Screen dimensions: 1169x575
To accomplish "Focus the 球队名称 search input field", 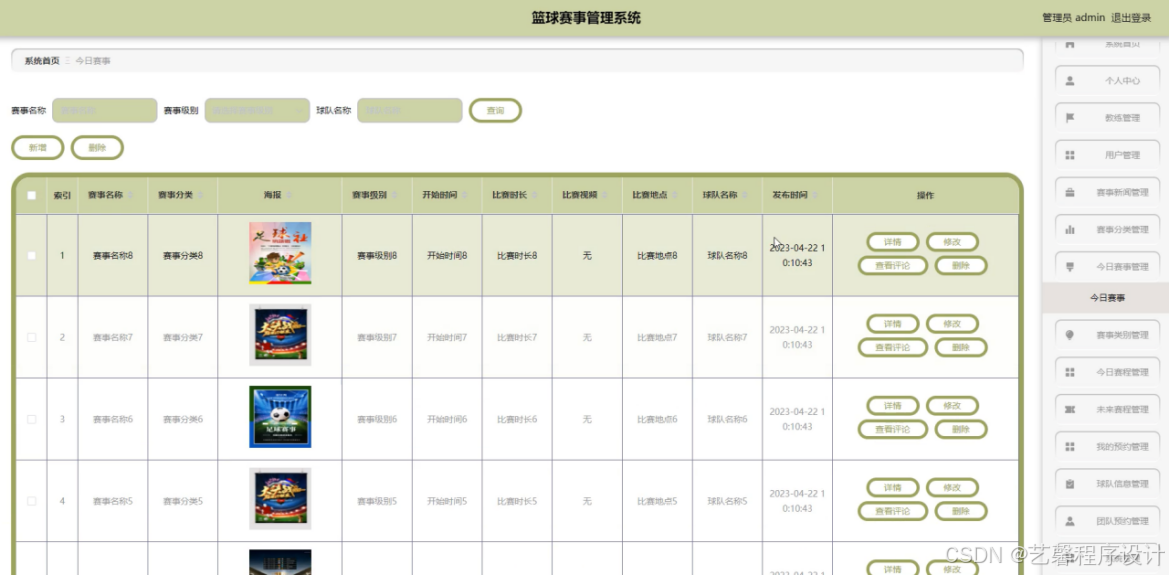I will (410, 110).
